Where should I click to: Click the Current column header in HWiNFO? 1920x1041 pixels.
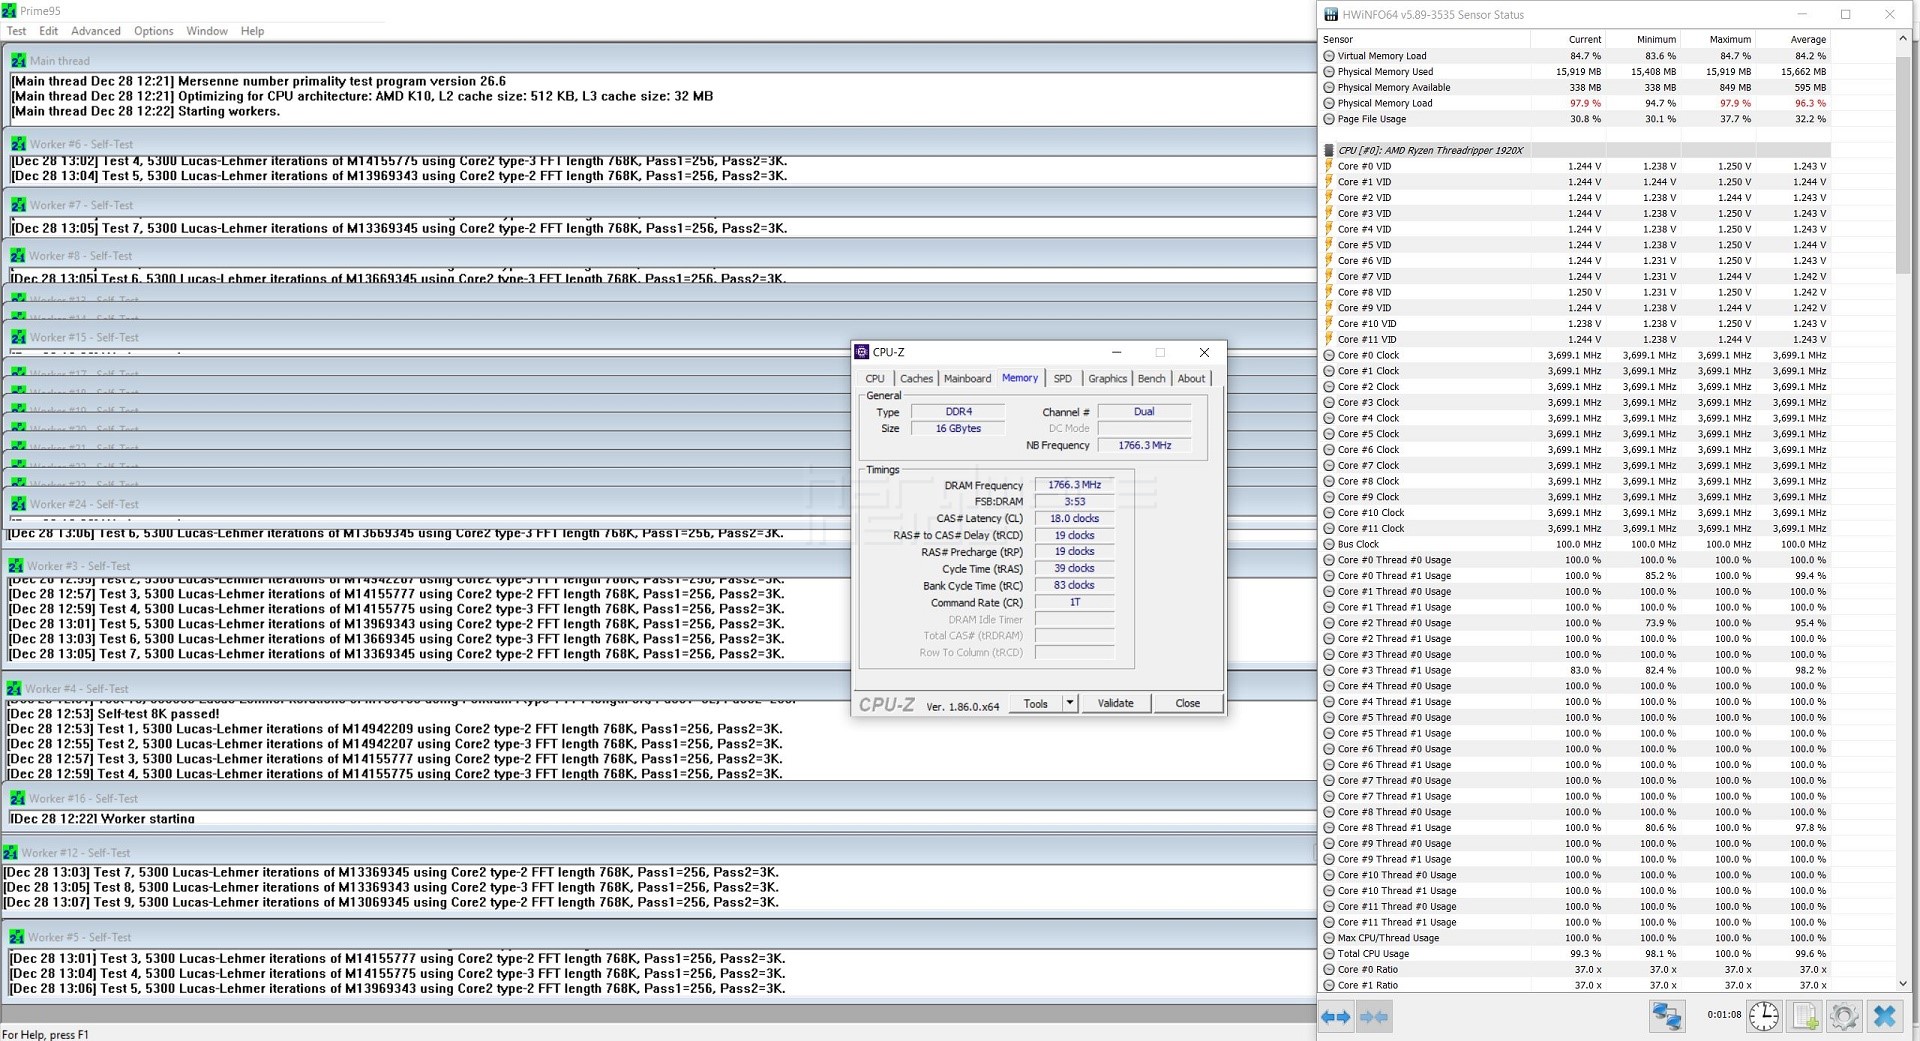(1568, 39)
